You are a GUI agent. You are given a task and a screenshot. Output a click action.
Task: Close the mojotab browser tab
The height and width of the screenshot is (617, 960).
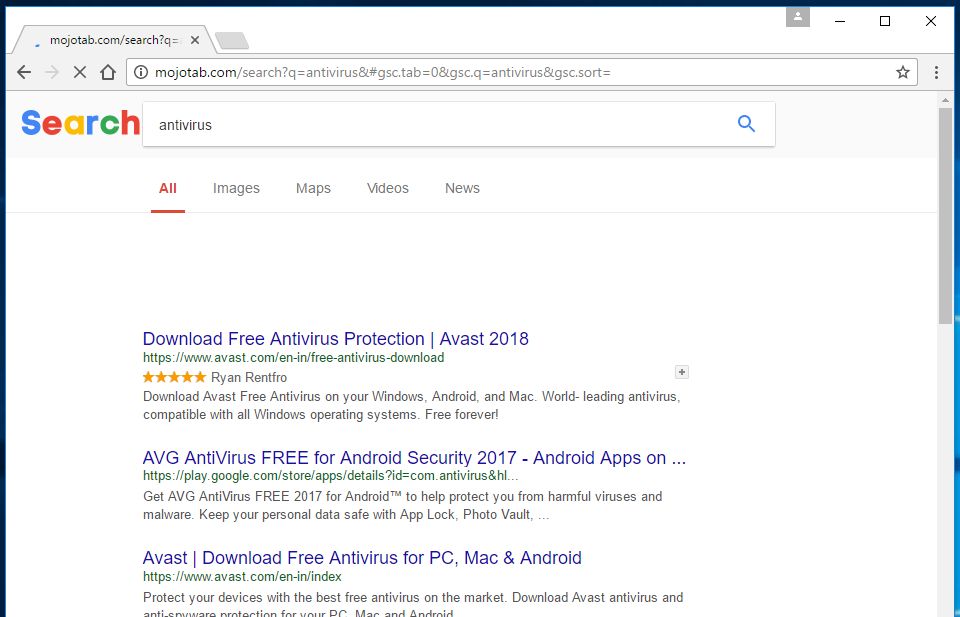point(195,40)
